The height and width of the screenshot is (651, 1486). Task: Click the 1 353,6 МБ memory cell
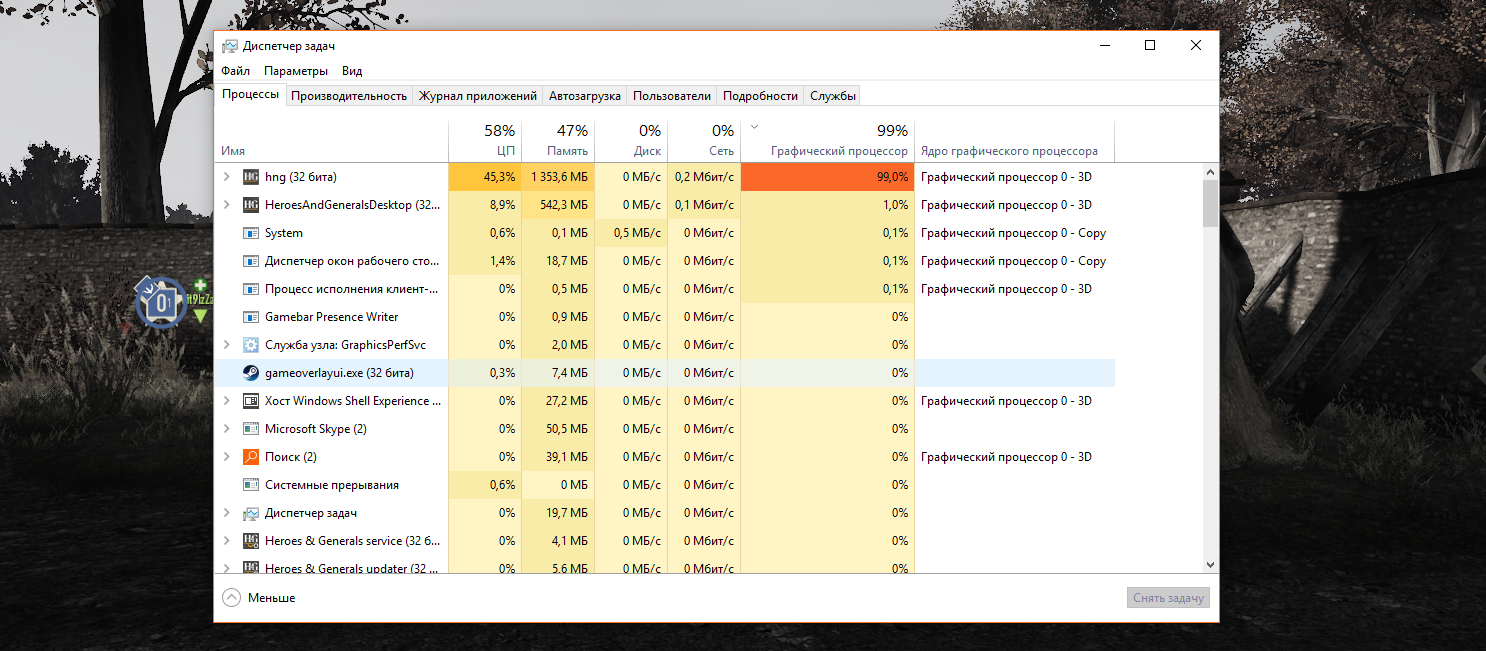click(557, 177)
